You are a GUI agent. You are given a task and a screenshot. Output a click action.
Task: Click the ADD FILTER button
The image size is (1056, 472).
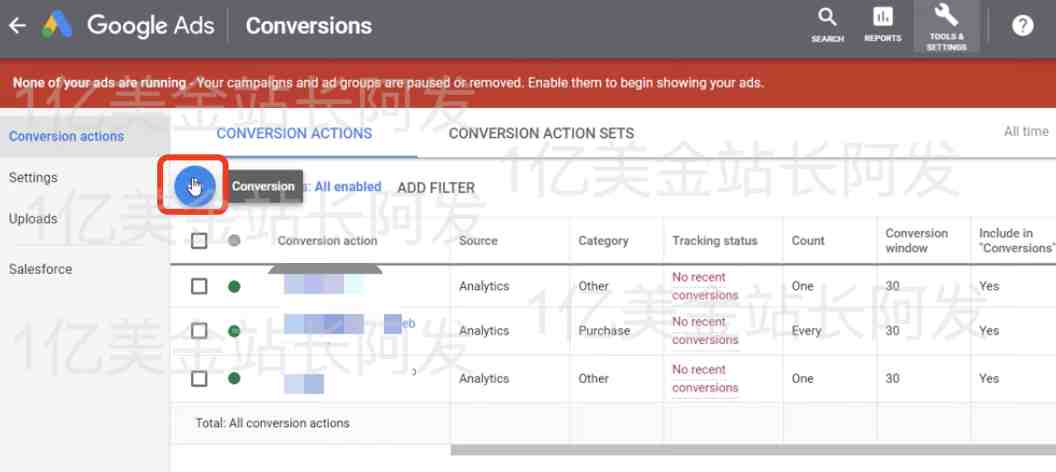pyautogui.click(x=436, y=188)
